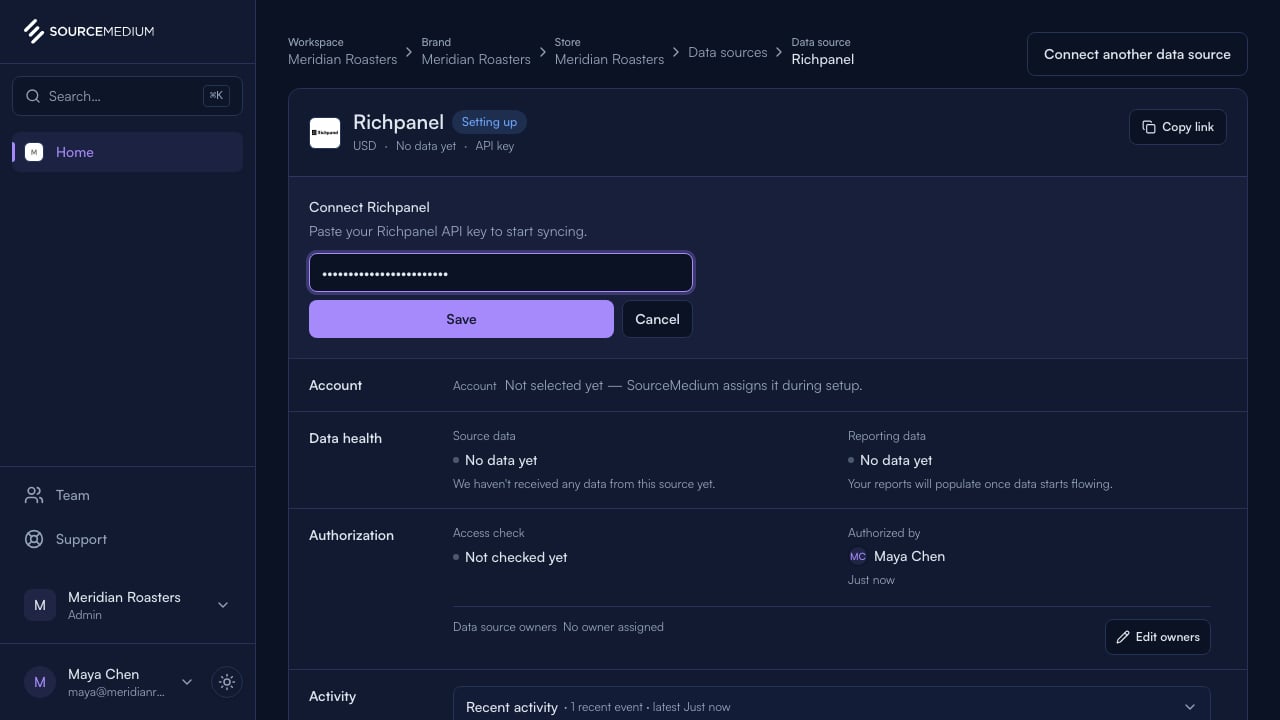Save the Richpanel API key
The image size is (1280, 720).
(x=461, y=319)
